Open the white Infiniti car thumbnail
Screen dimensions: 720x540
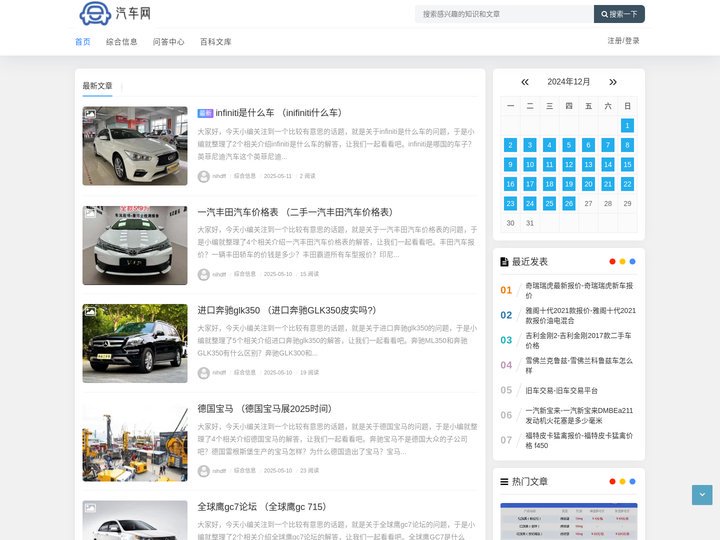pos(135,146)
